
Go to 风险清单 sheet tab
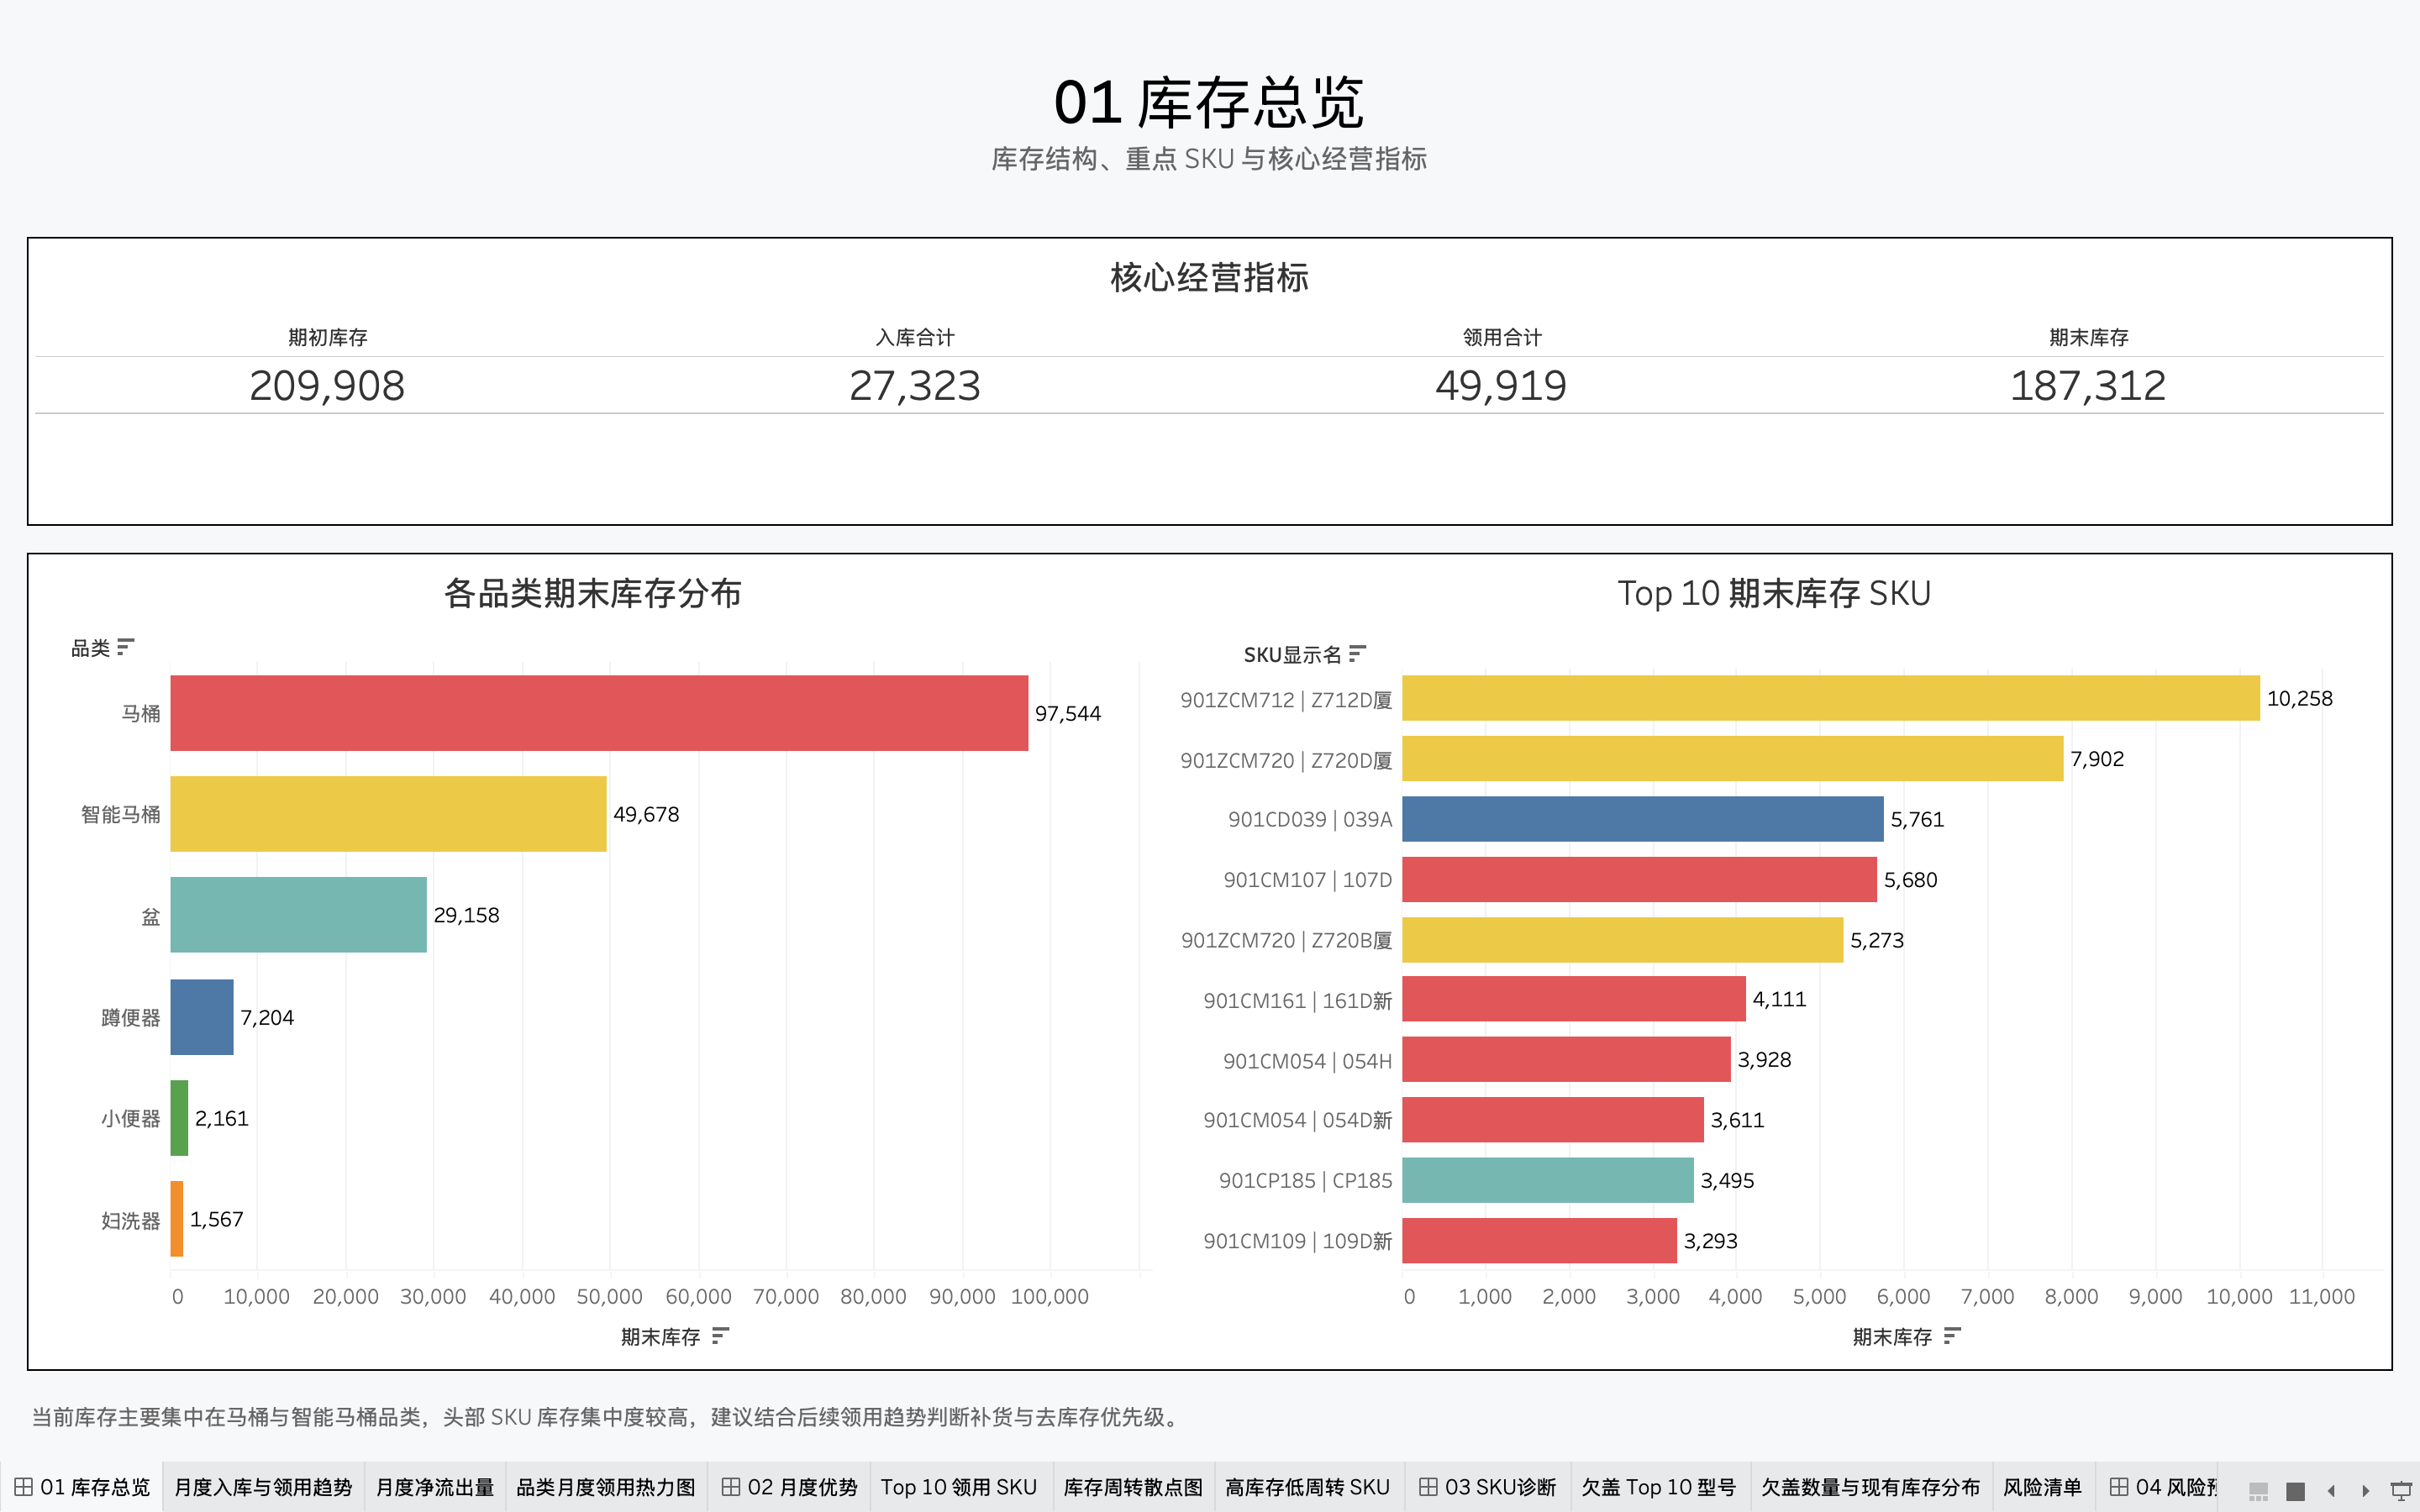tap(2041, 1487)
